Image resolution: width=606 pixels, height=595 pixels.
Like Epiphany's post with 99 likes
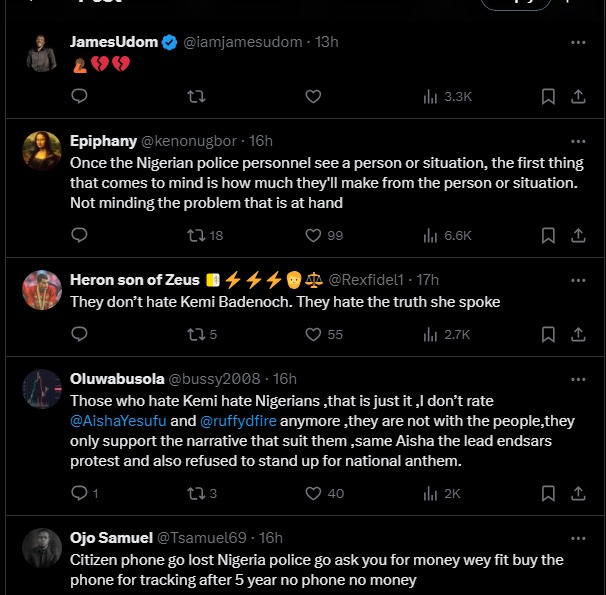pos(313,235)
